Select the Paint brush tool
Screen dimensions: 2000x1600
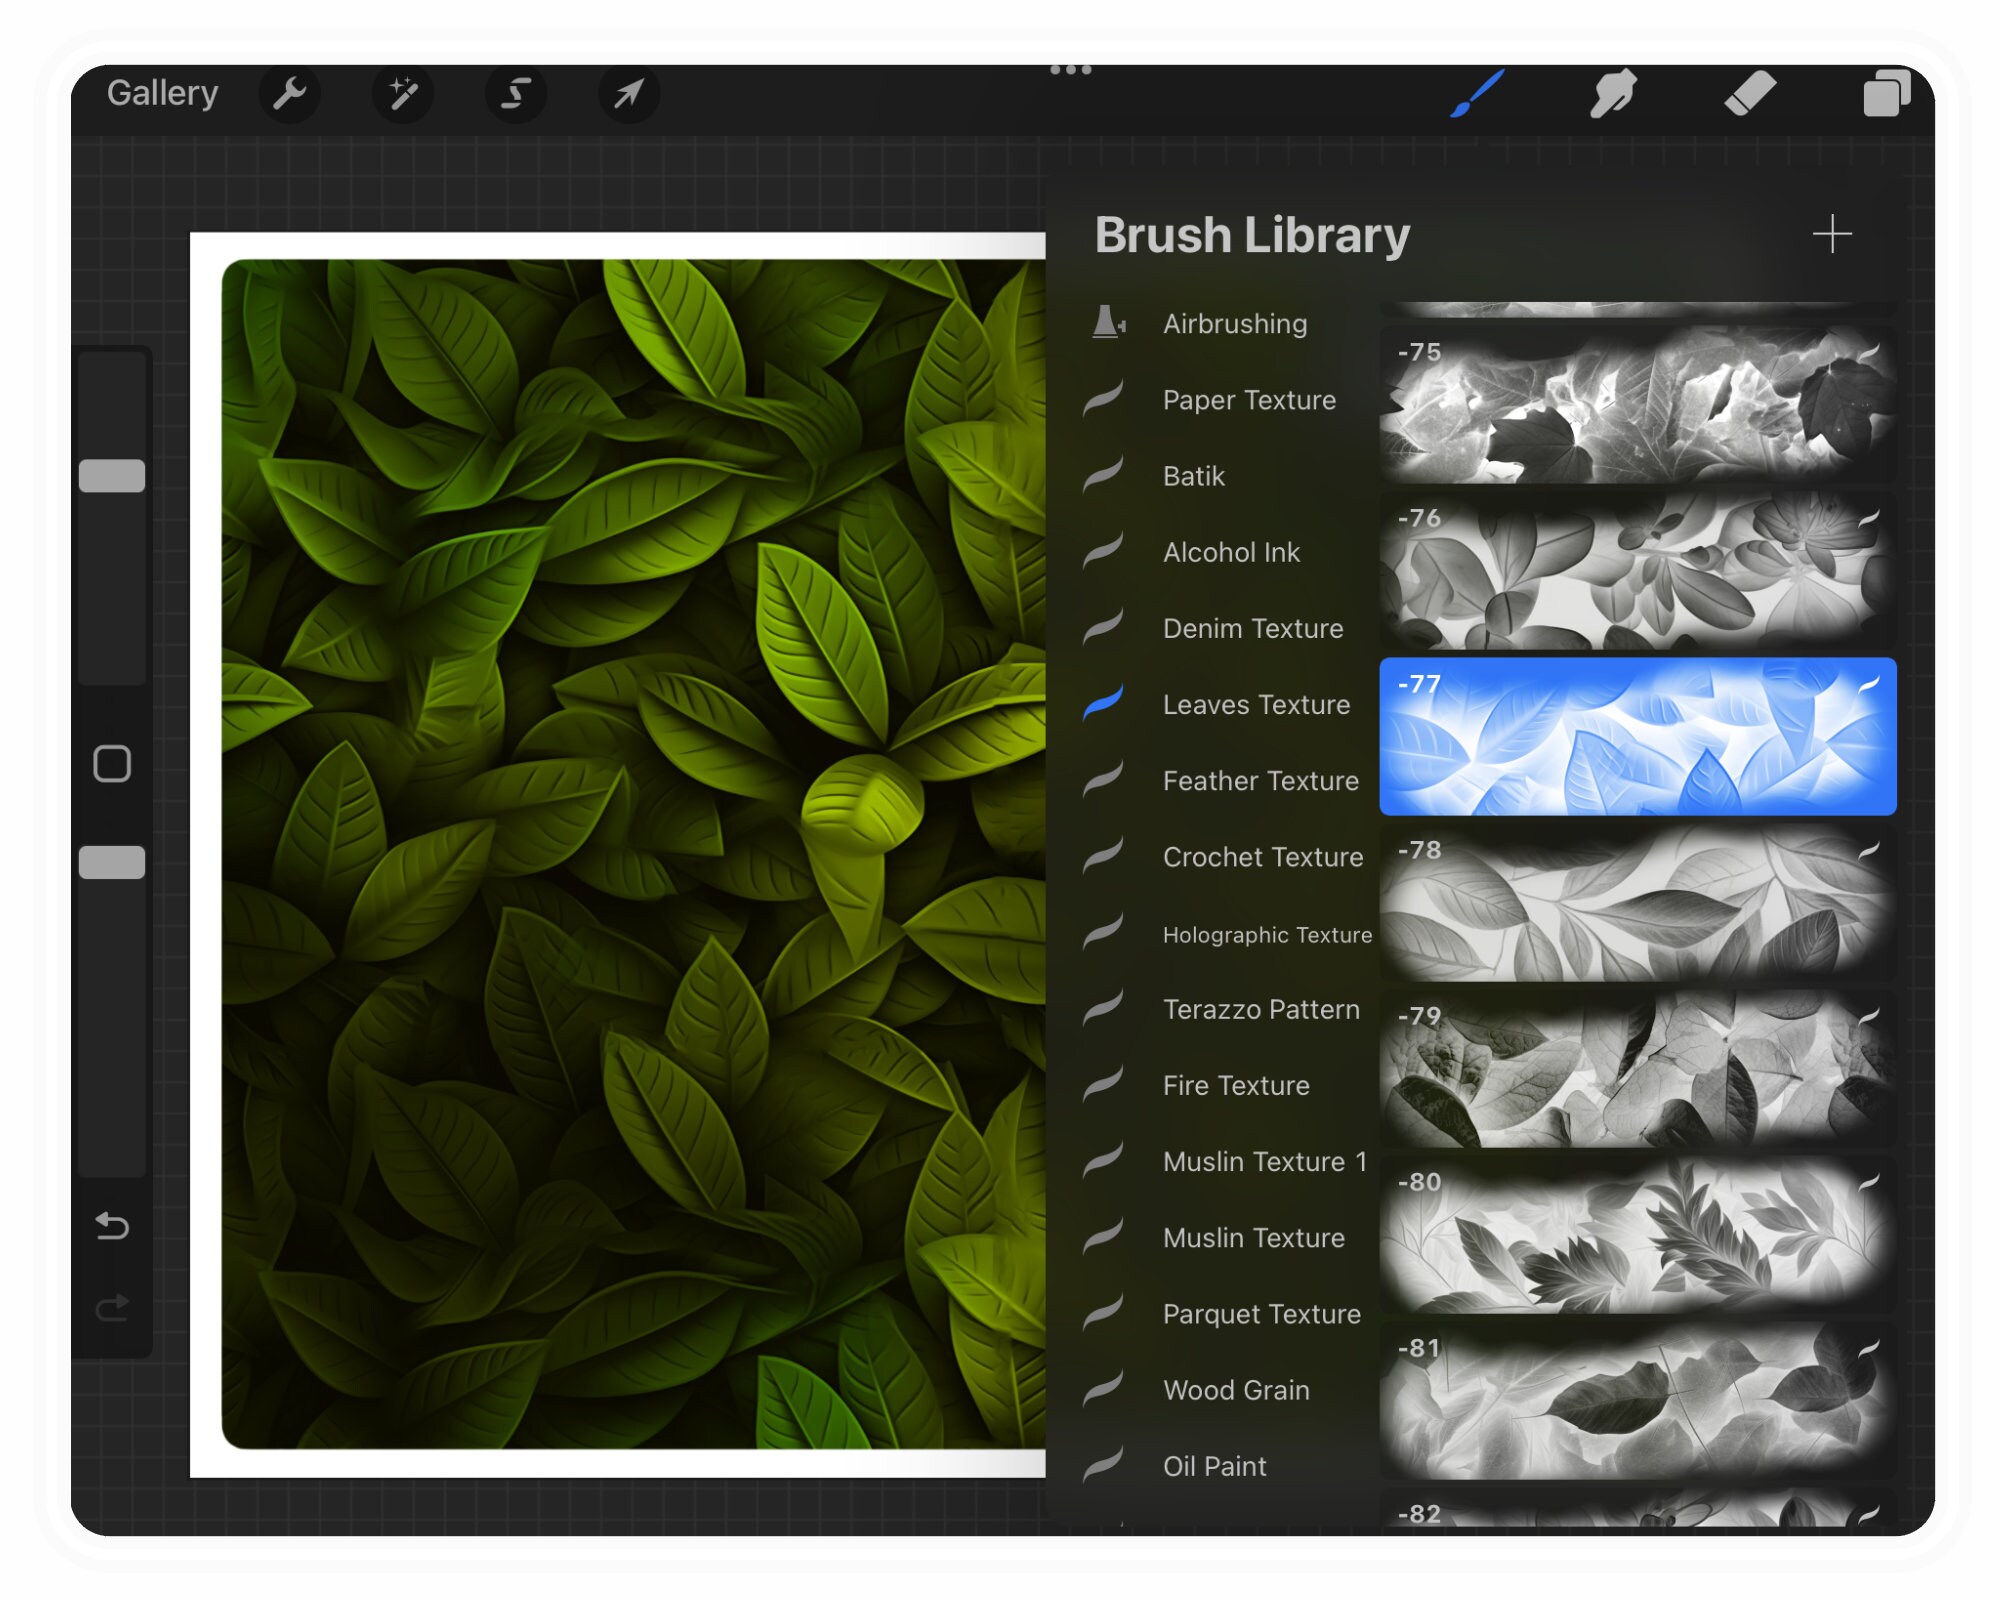point(1477,94)
